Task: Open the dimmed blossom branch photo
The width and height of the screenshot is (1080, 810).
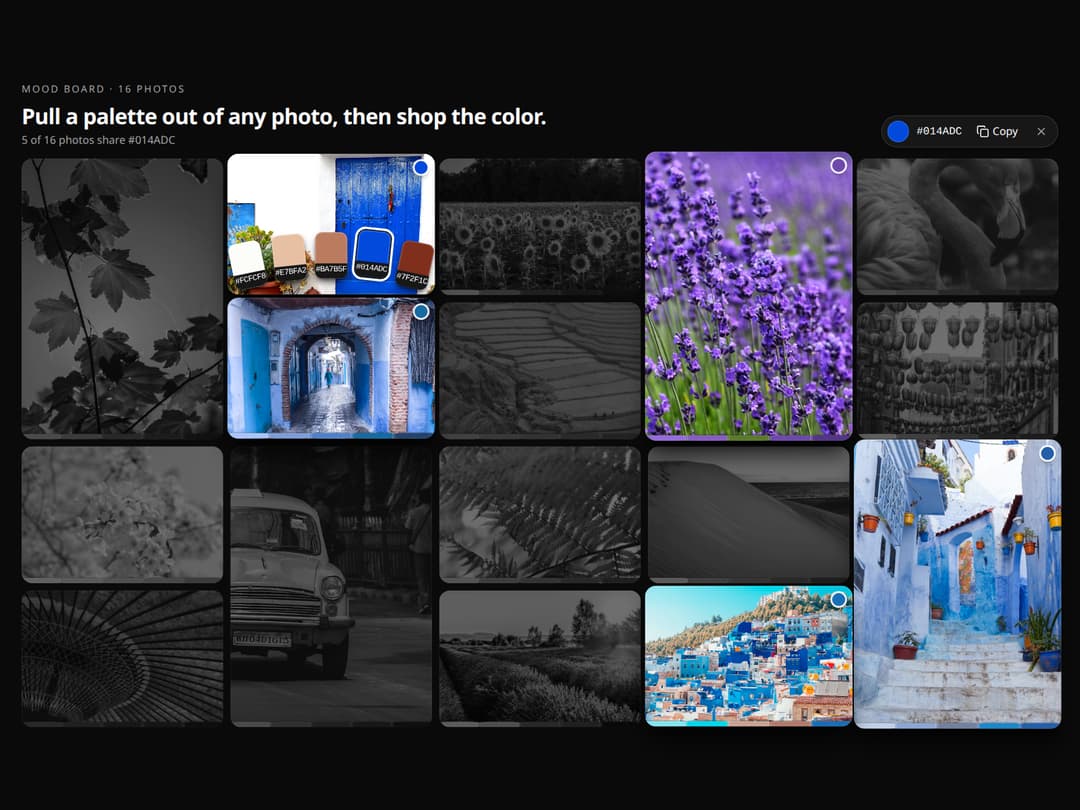Action: pos(123,515)
